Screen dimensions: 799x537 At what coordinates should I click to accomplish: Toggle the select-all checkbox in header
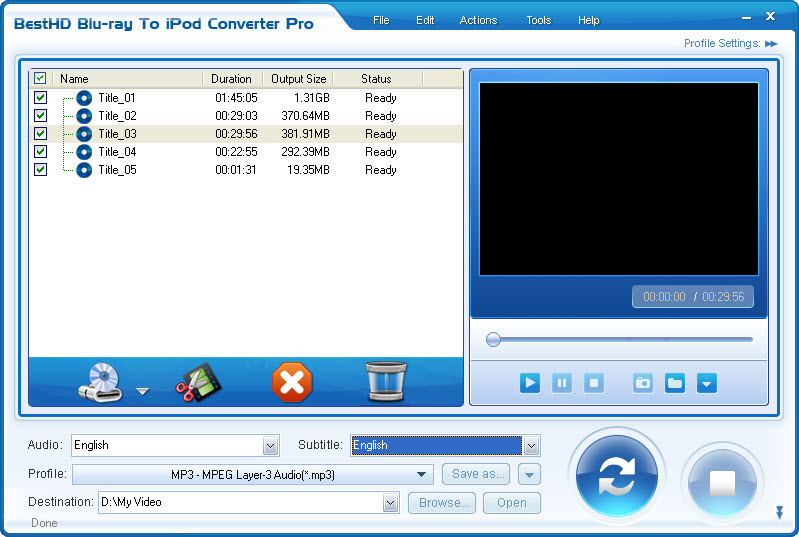coord(40,78)
